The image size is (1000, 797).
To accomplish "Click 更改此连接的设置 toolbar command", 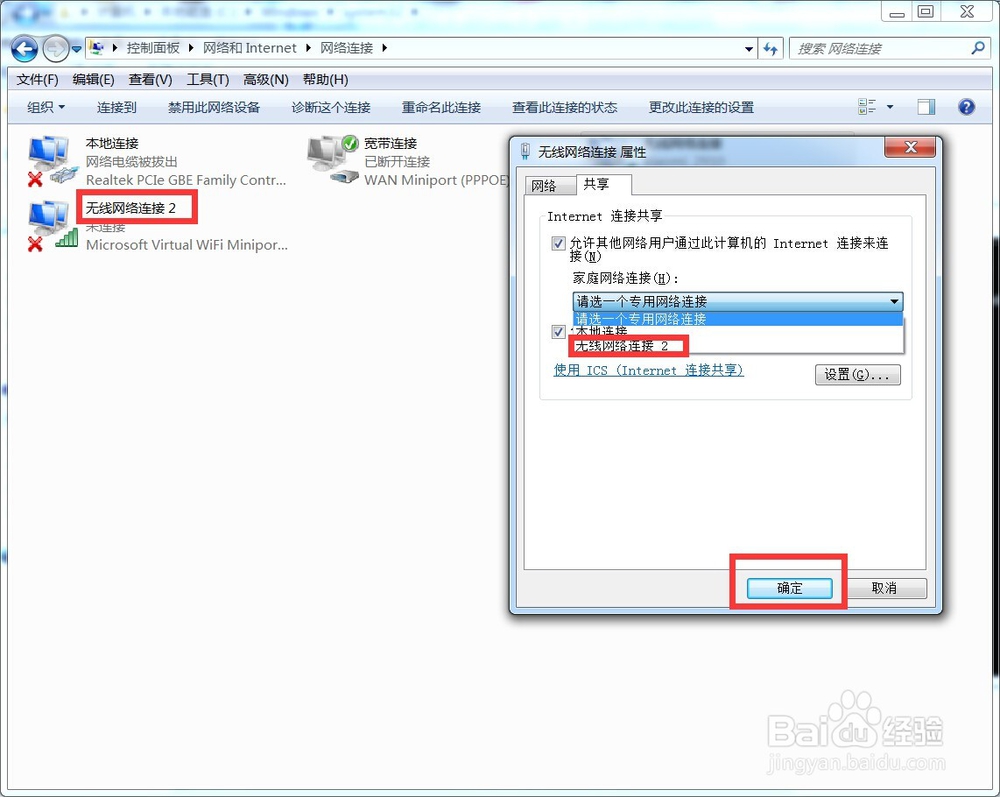I will (x=702, y=107).
